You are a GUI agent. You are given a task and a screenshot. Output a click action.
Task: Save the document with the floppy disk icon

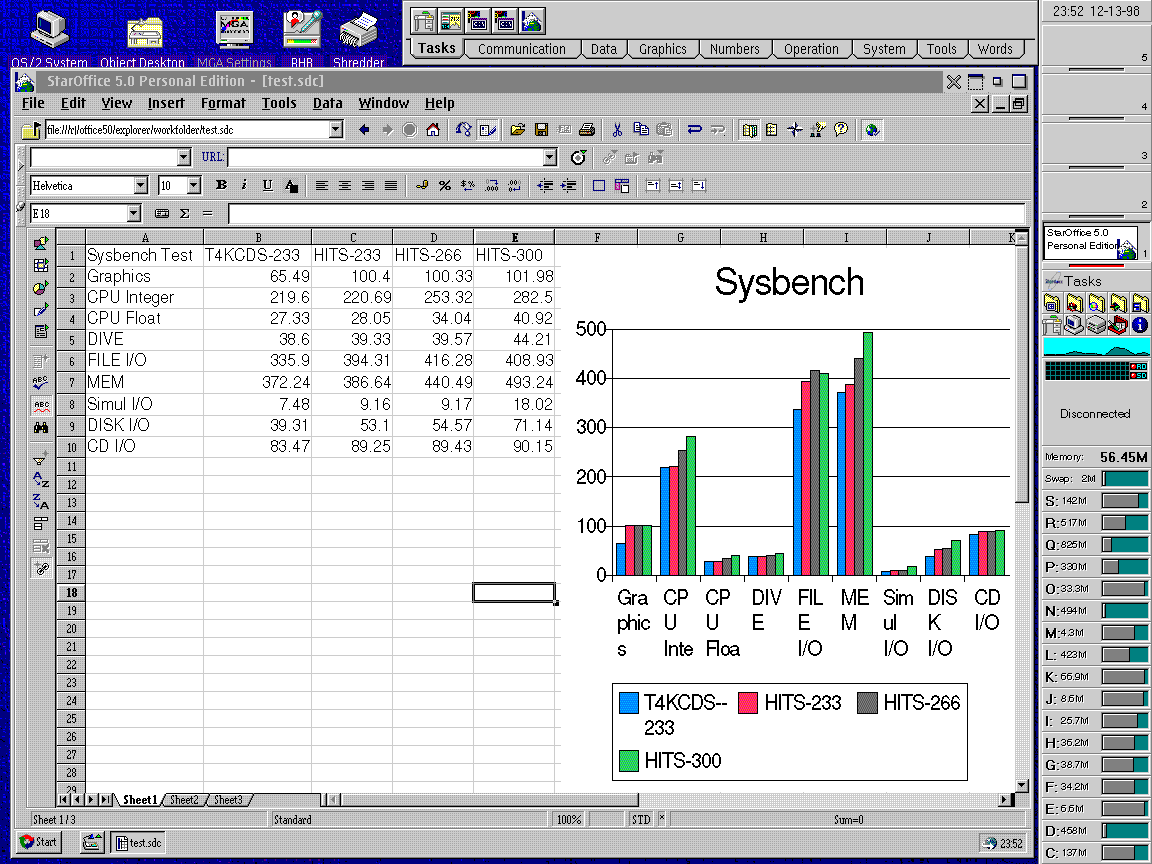pyautogui.click(x=541, y=130)
